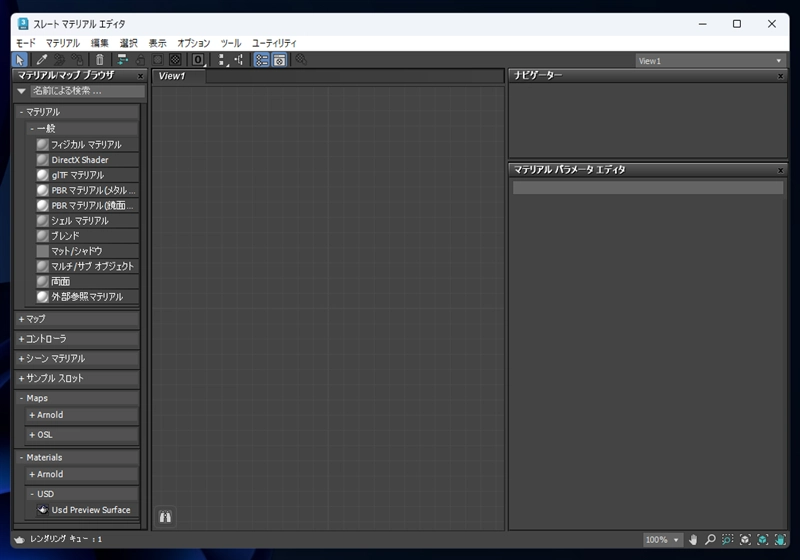Collapse the マテリアル group
Image resolution: width=800 pixels, height=560 pixels.
[x=77, y=112]
